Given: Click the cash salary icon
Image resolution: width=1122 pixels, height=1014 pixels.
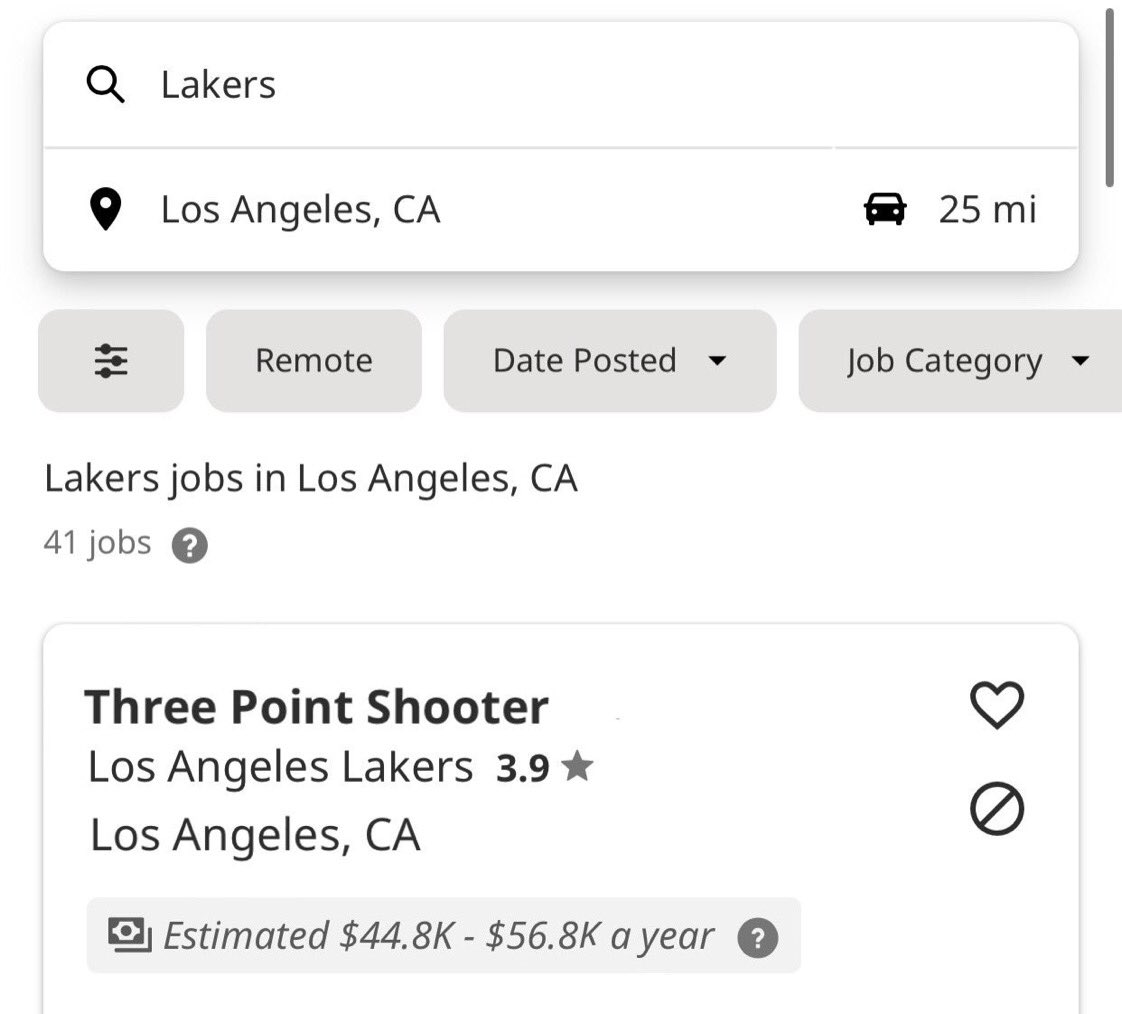Looking at the screenshot, I should pos(130,935).
